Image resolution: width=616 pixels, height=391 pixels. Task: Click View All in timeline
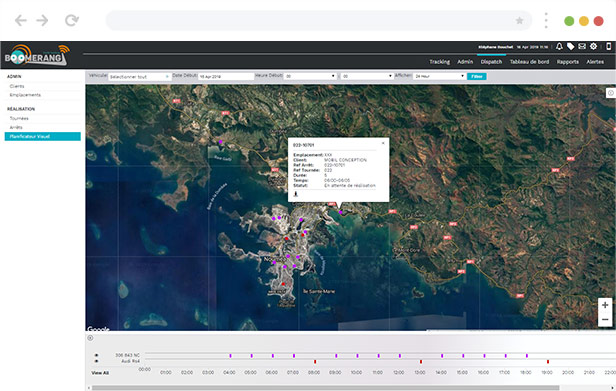[100, 373]
